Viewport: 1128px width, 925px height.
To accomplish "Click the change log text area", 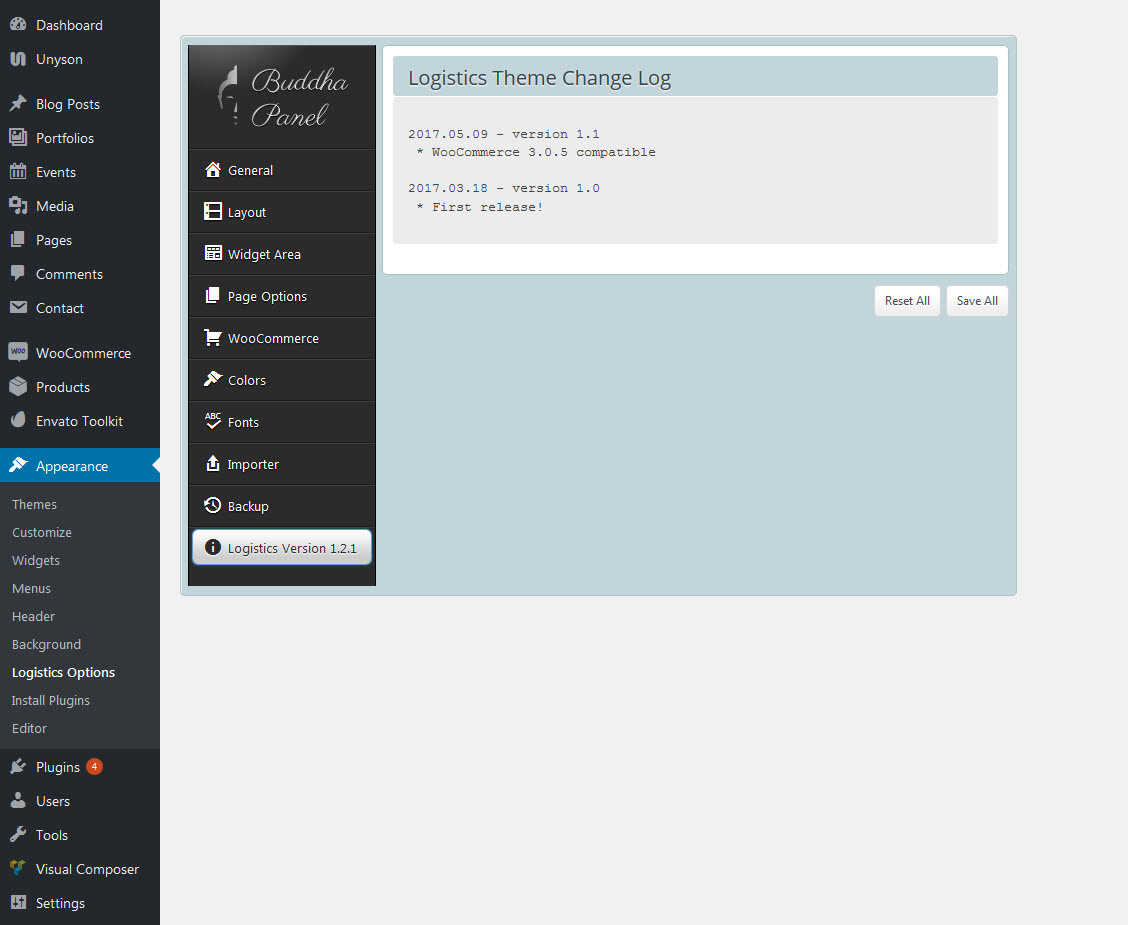I will [695, 170].
